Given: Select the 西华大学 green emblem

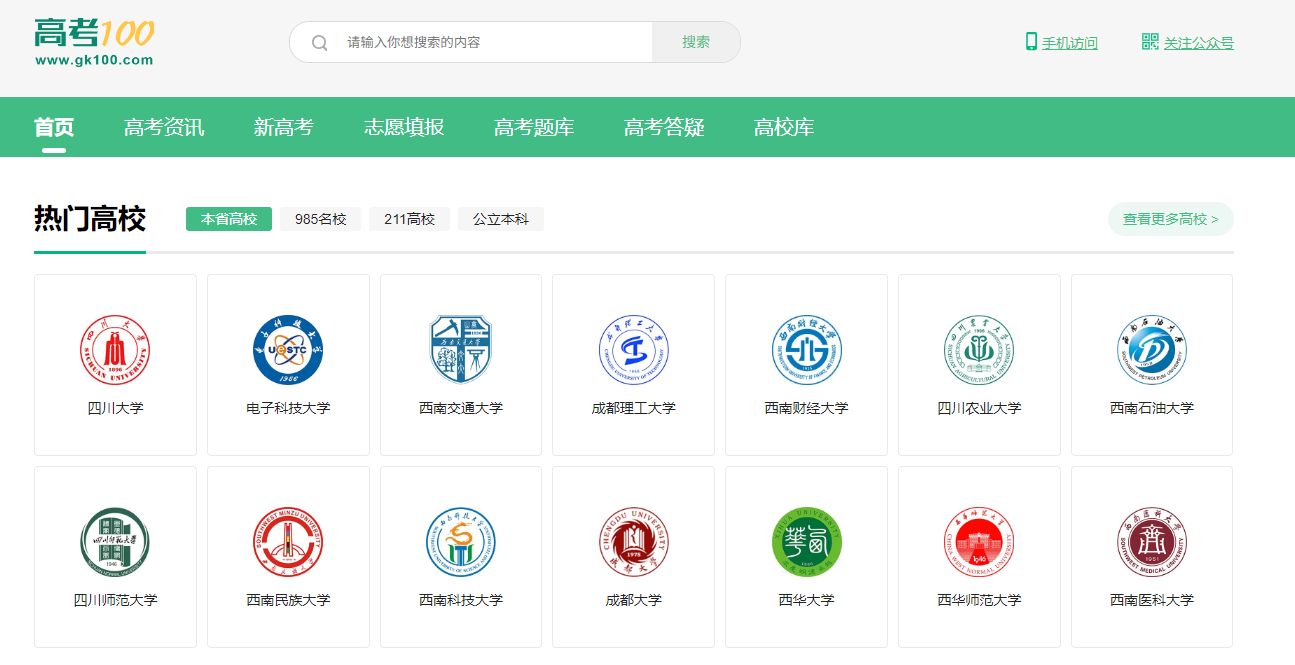Looking at the screenshot, I should [806, 540].
